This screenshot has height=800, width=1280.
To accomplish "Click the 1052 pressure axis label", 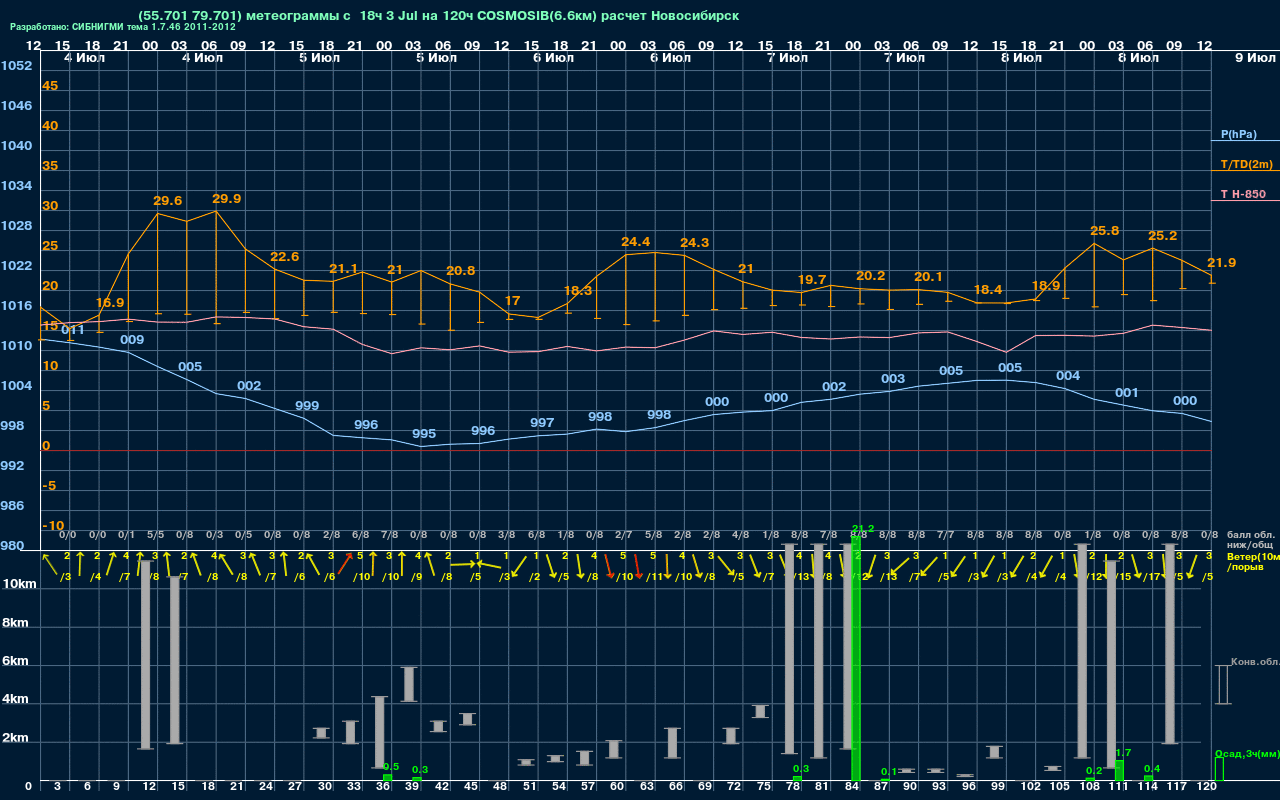I will click(x=16, y=66).
